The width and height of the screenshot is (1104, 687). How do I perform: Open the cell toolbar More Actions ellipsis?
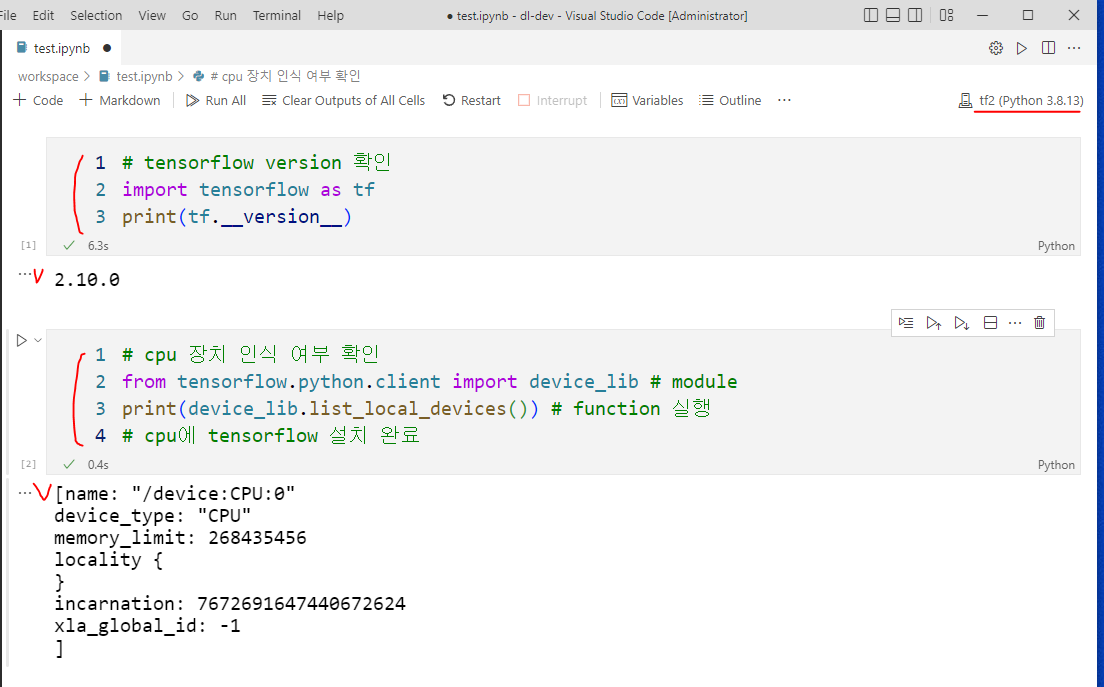pos(1015,323)
